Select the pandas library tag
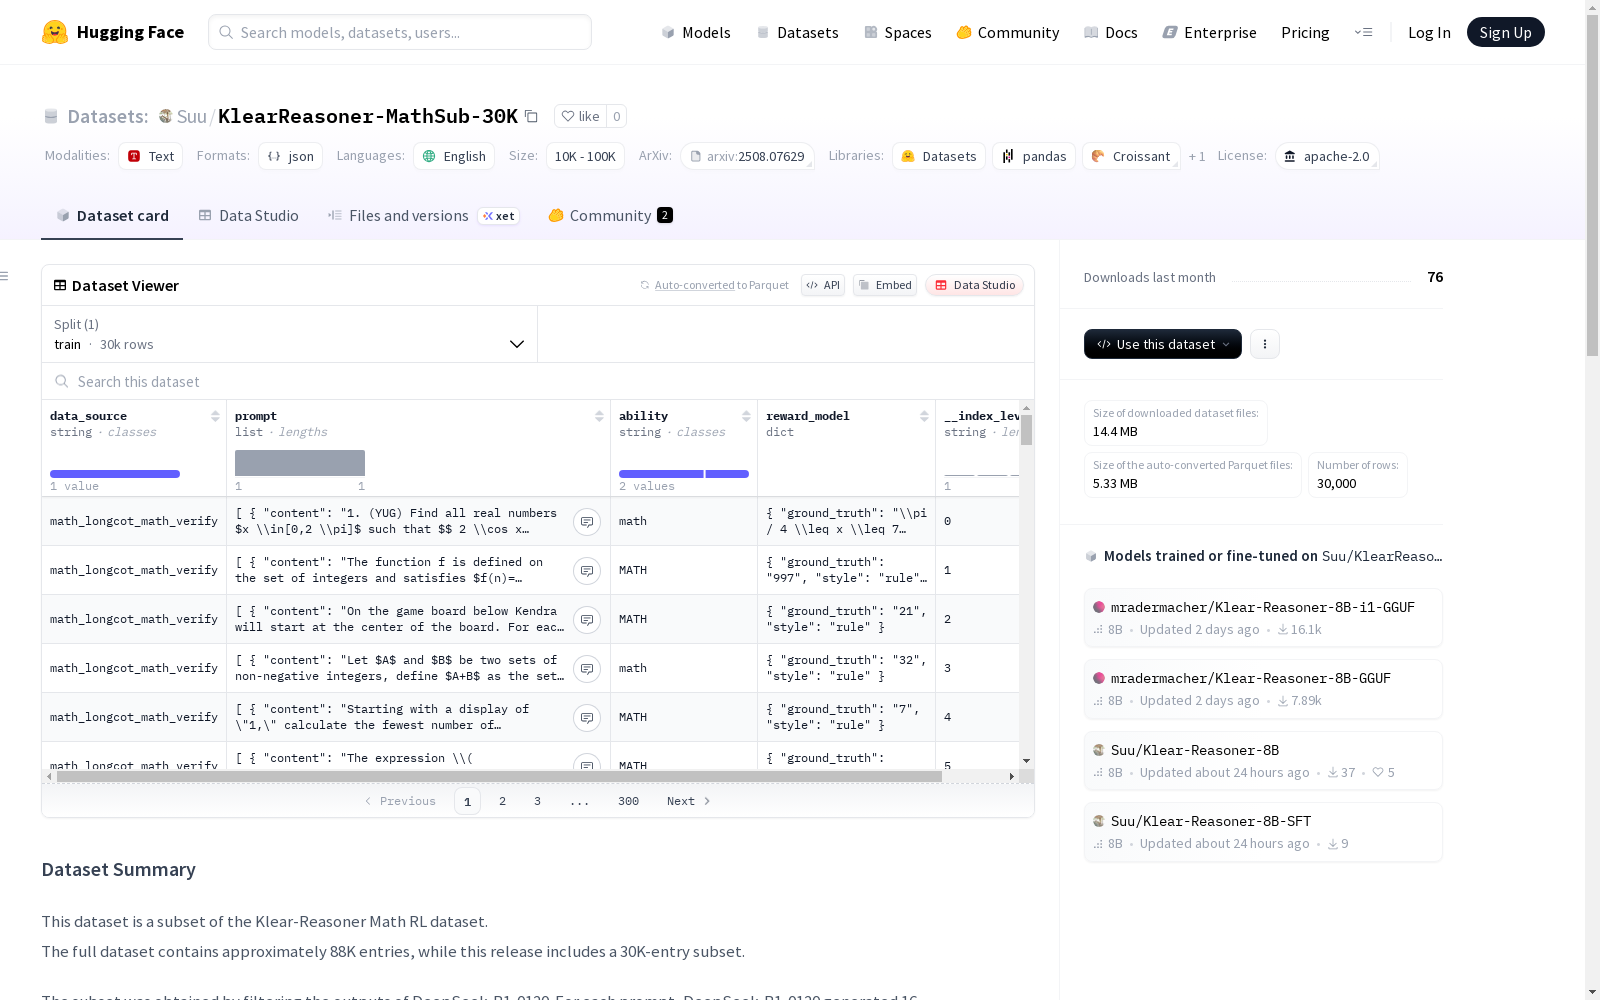1600x1000 pixels. [1034, 156]
